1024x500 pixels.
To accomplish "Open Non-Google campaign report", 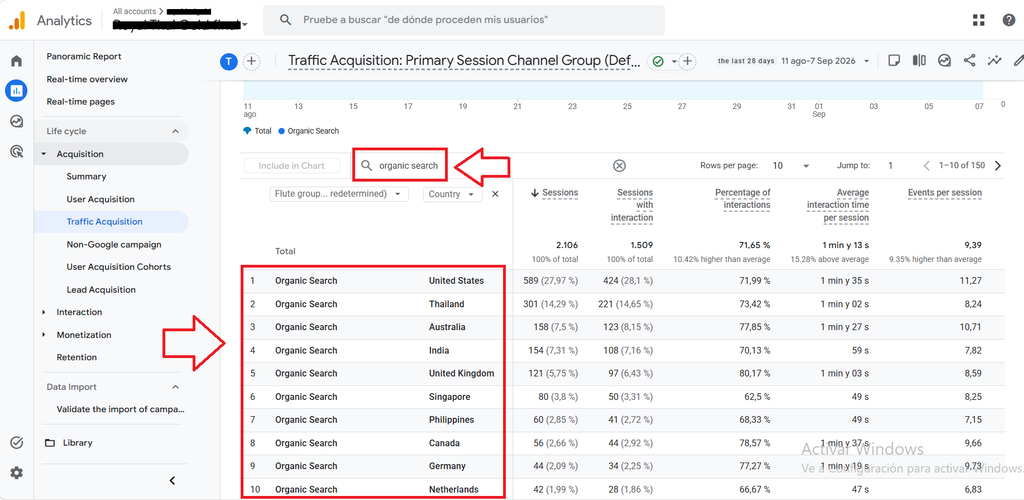I will (x=114, y=244).
